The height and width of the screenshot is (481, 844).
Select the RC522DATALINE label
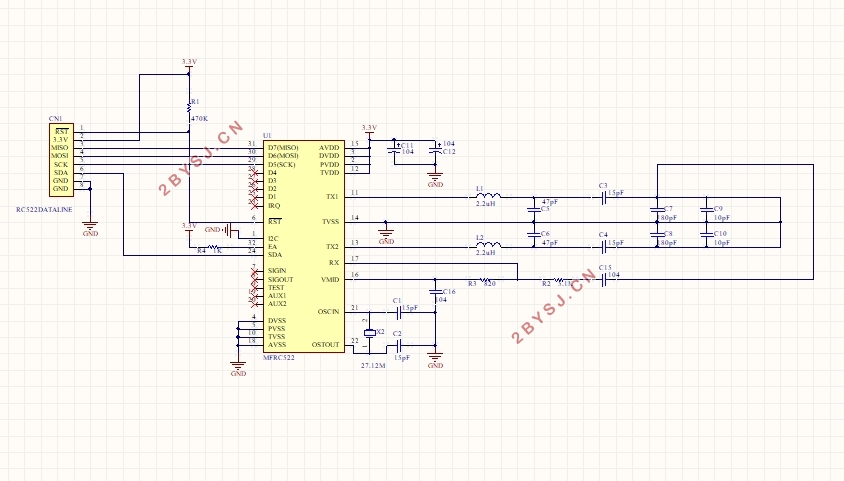tap(44, 210)
